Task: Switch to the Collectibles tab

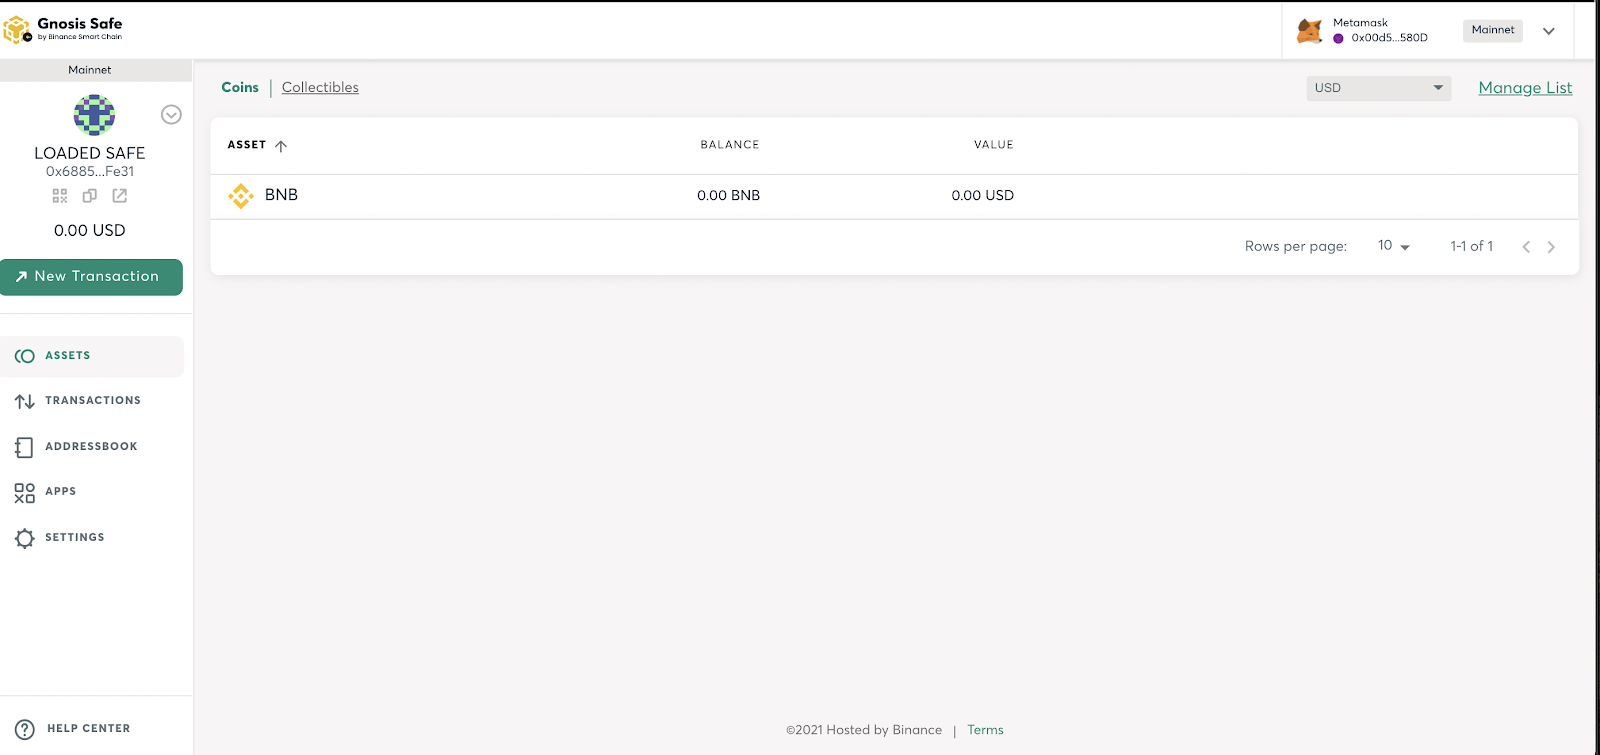Action: point(320,88)
